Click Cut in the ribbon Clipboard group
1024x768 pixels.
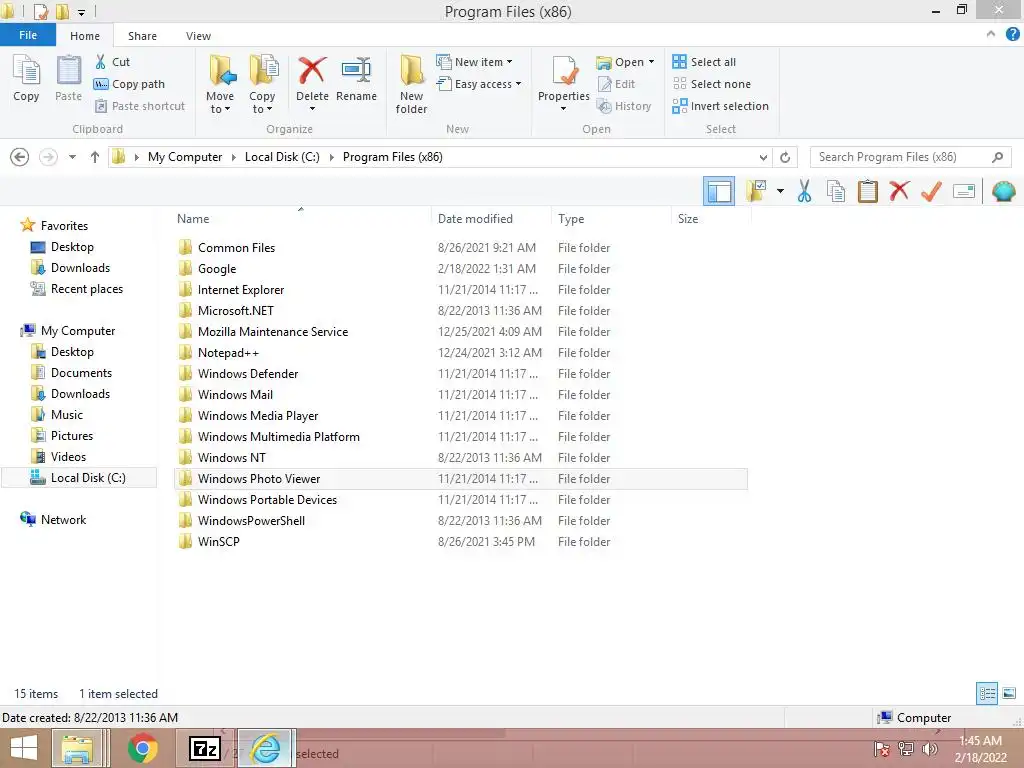tap(112, 62)
